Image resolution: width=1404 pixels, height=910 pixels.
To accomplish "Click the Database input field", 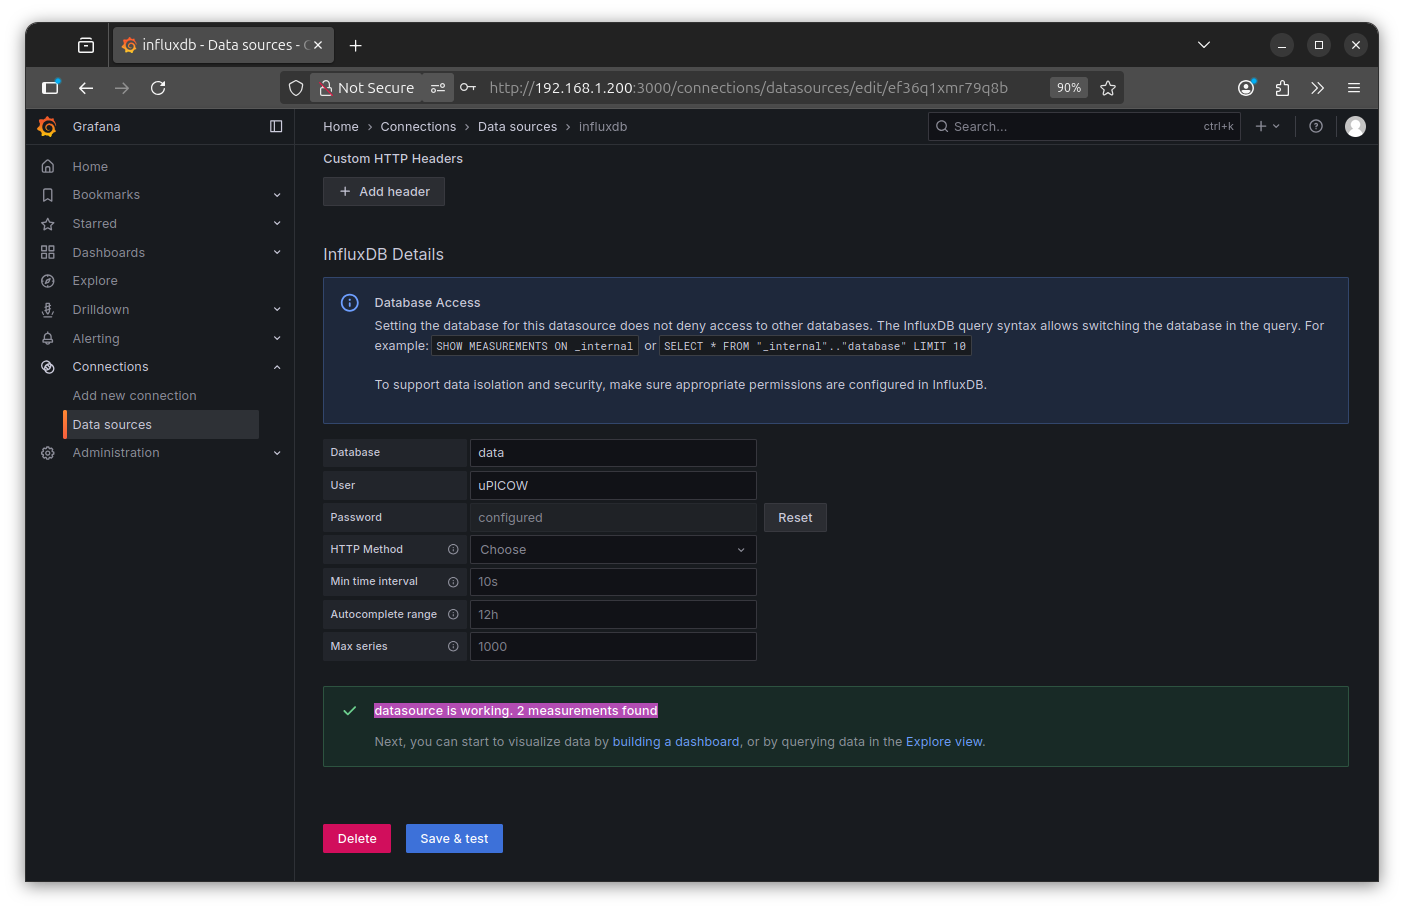I will tap(612, 453).
